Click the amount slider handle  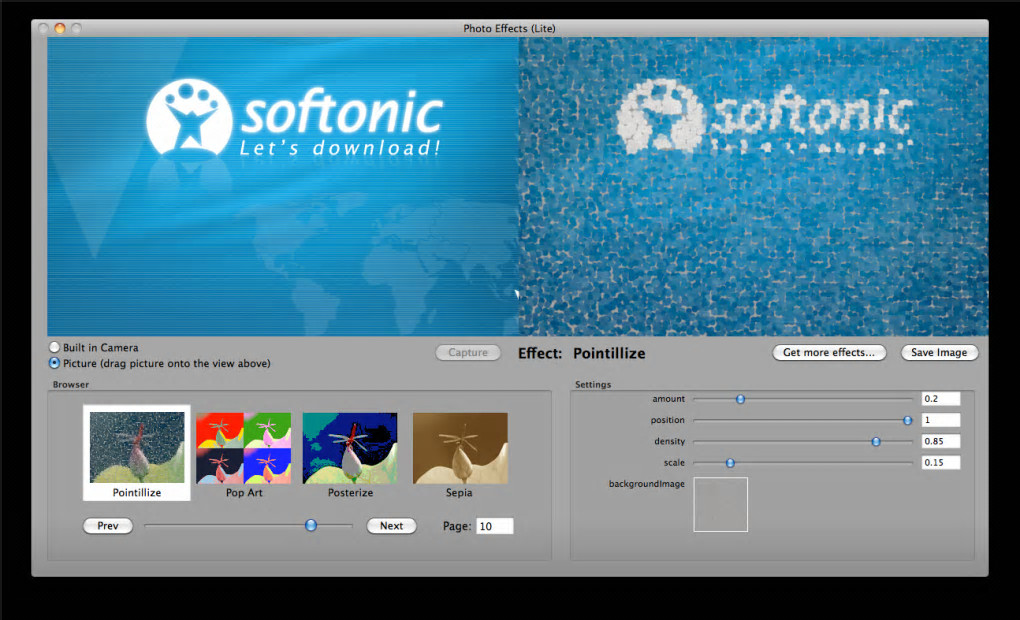[x=740, y=399]
